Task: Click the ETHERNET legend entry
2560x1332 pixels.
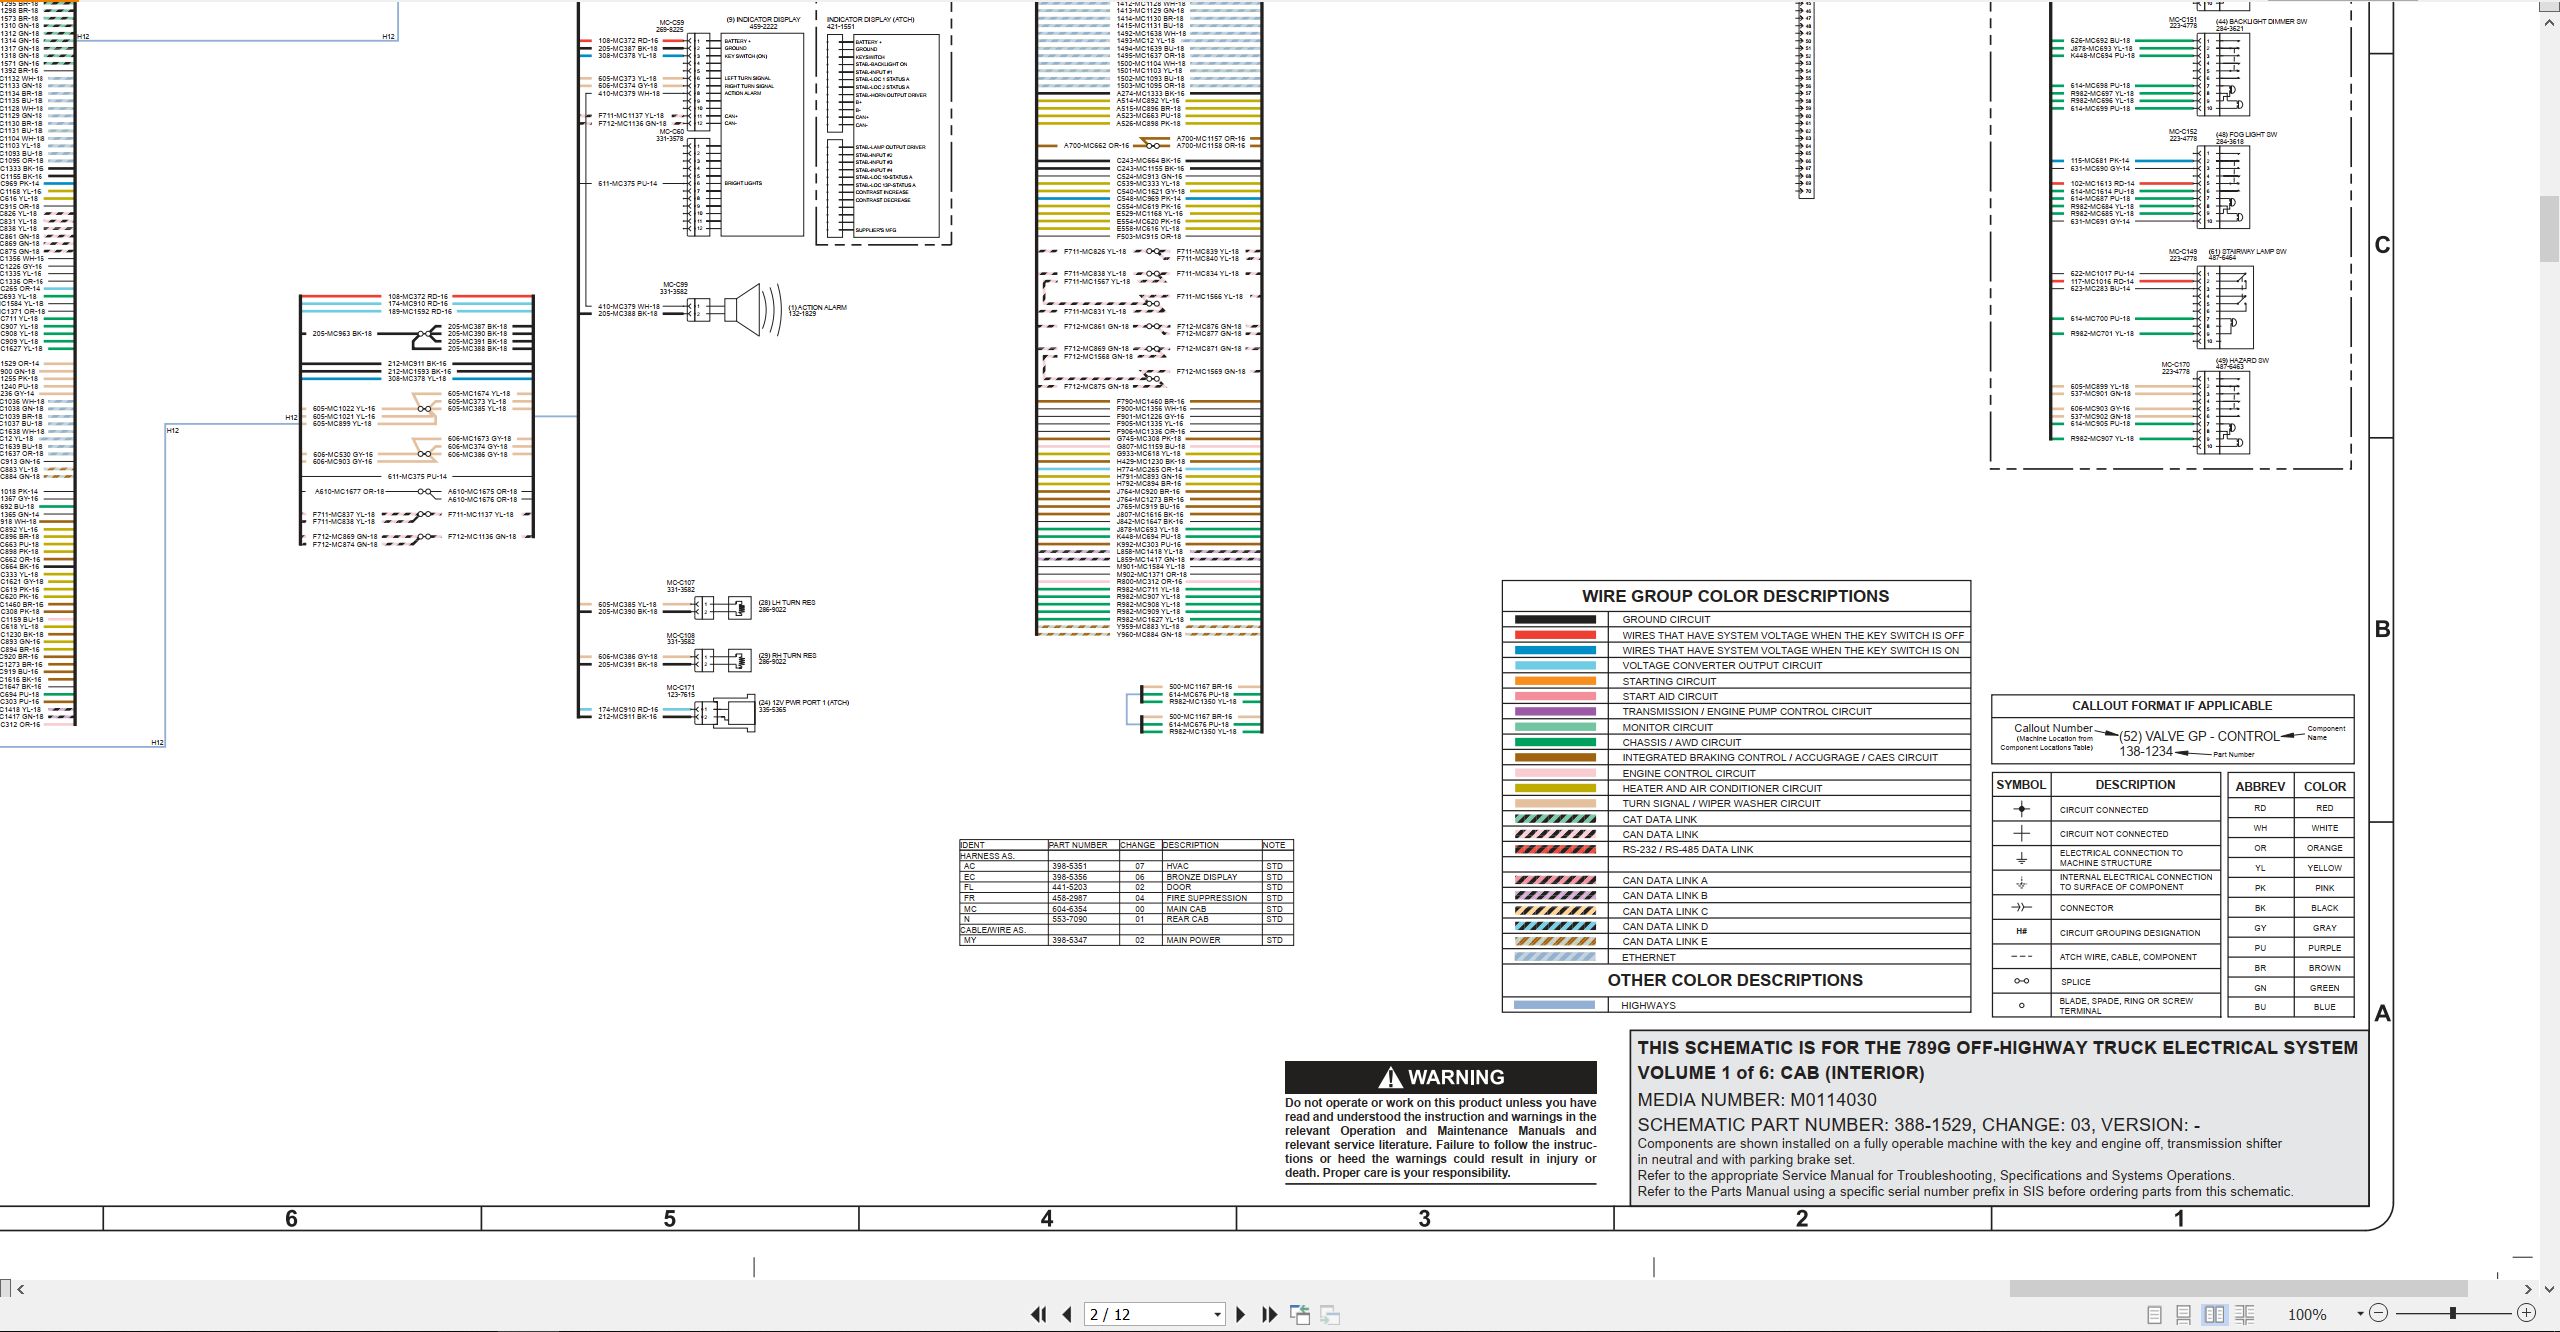Action: tap(1648, 957)
